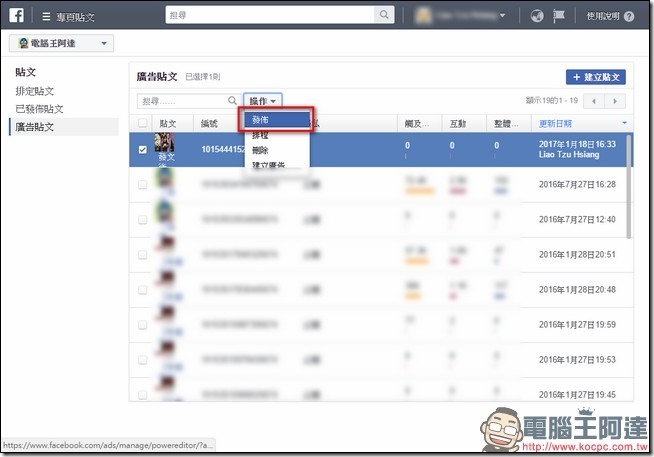Select 建立廣告 from the actions menu

point(276,164)
